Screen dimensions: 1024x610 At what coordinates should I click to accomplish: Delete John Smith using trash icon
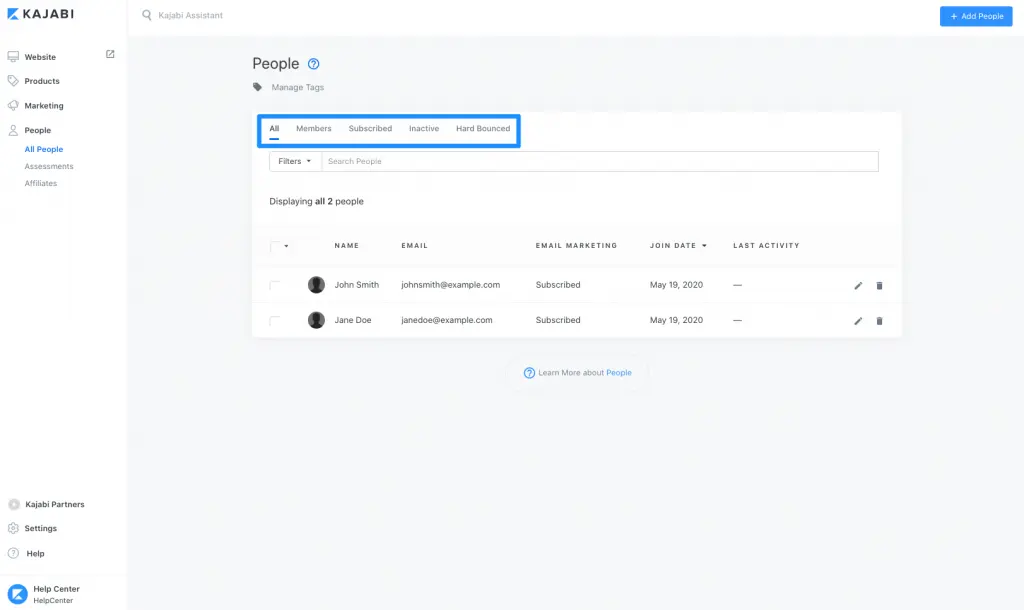coord(880,286)
